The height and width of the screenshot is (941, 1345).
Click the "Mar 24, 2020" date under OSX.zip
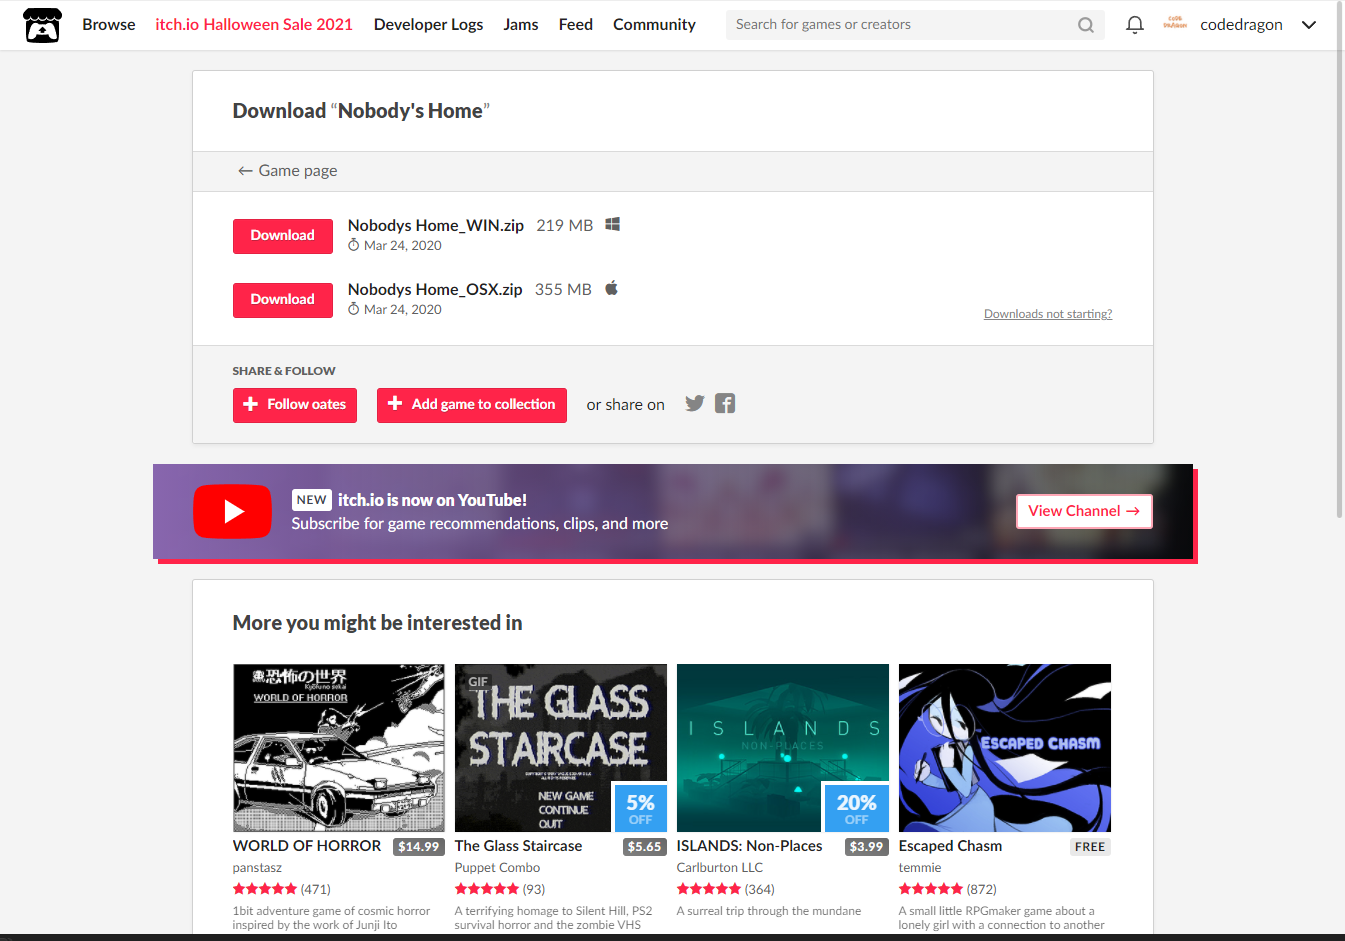[402, 310]
